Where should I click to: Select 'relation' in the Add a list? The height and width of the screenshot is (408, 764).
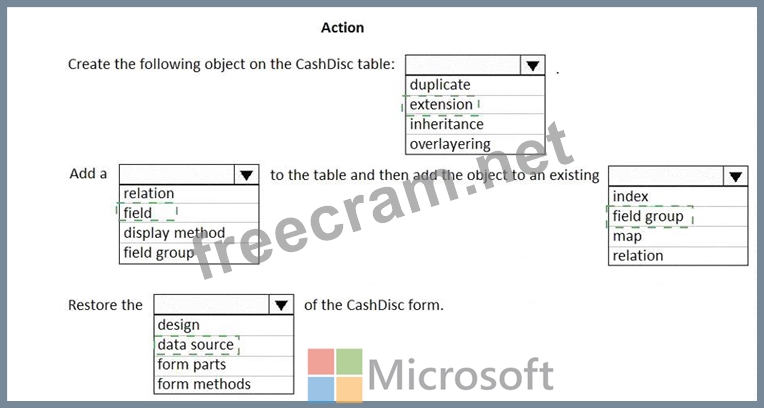189,194
